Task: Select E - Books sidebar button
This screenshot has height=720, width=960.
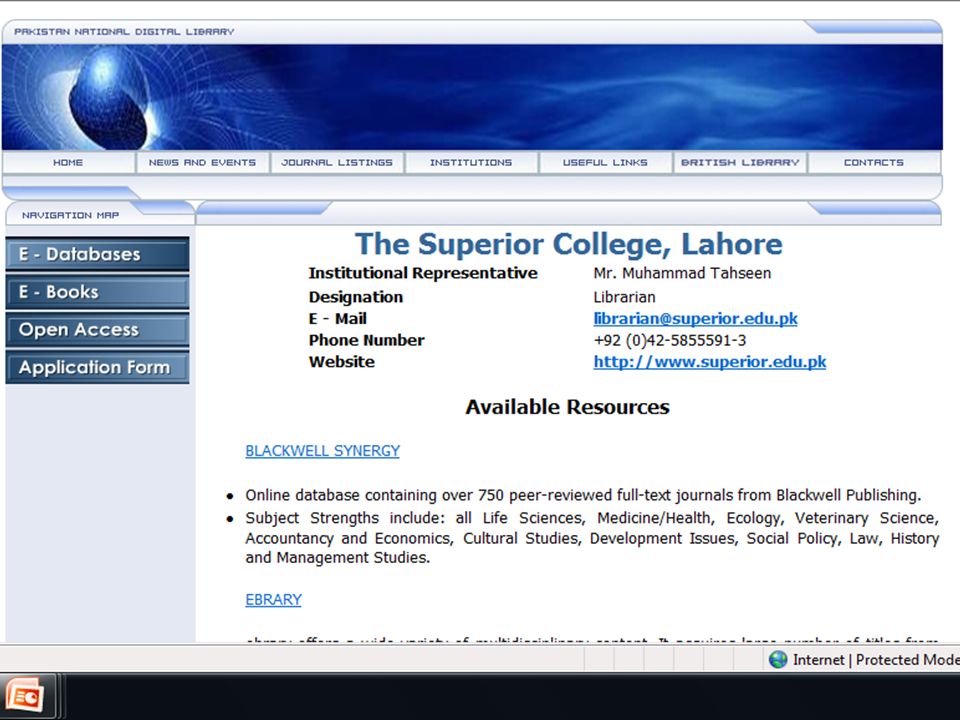Action: coord(97,292)
